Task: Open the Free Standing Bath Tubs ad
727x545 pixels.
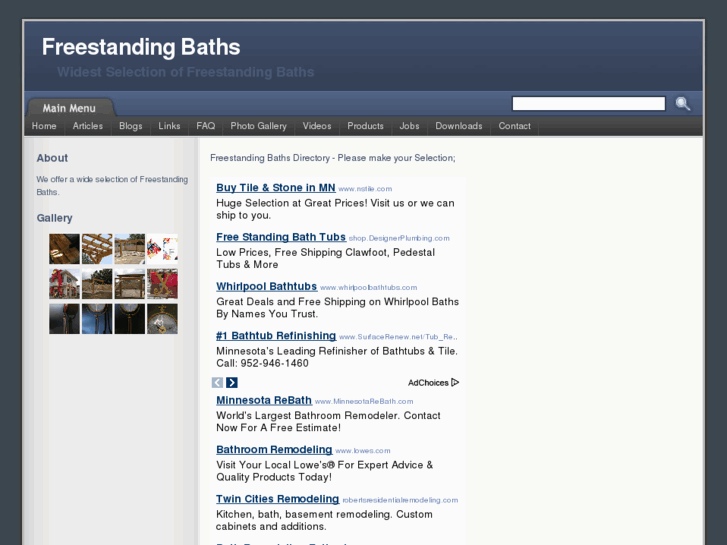Action: click(x=281, y=237)
